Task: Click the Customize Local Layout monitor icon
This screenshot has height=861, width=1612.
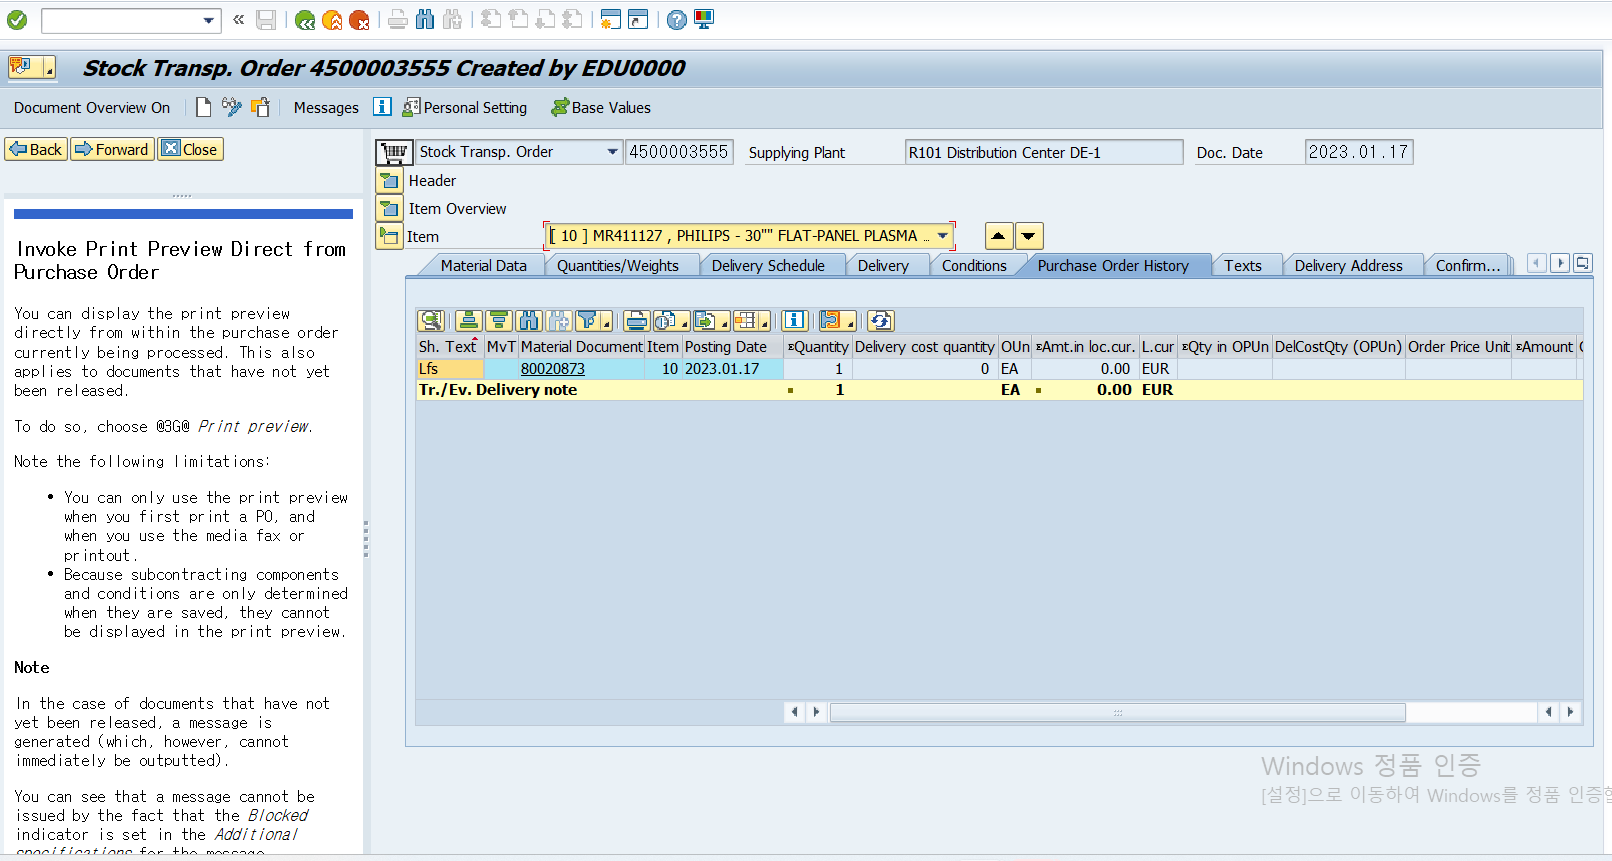Action: pyautogui.click(x=704, y=20)
